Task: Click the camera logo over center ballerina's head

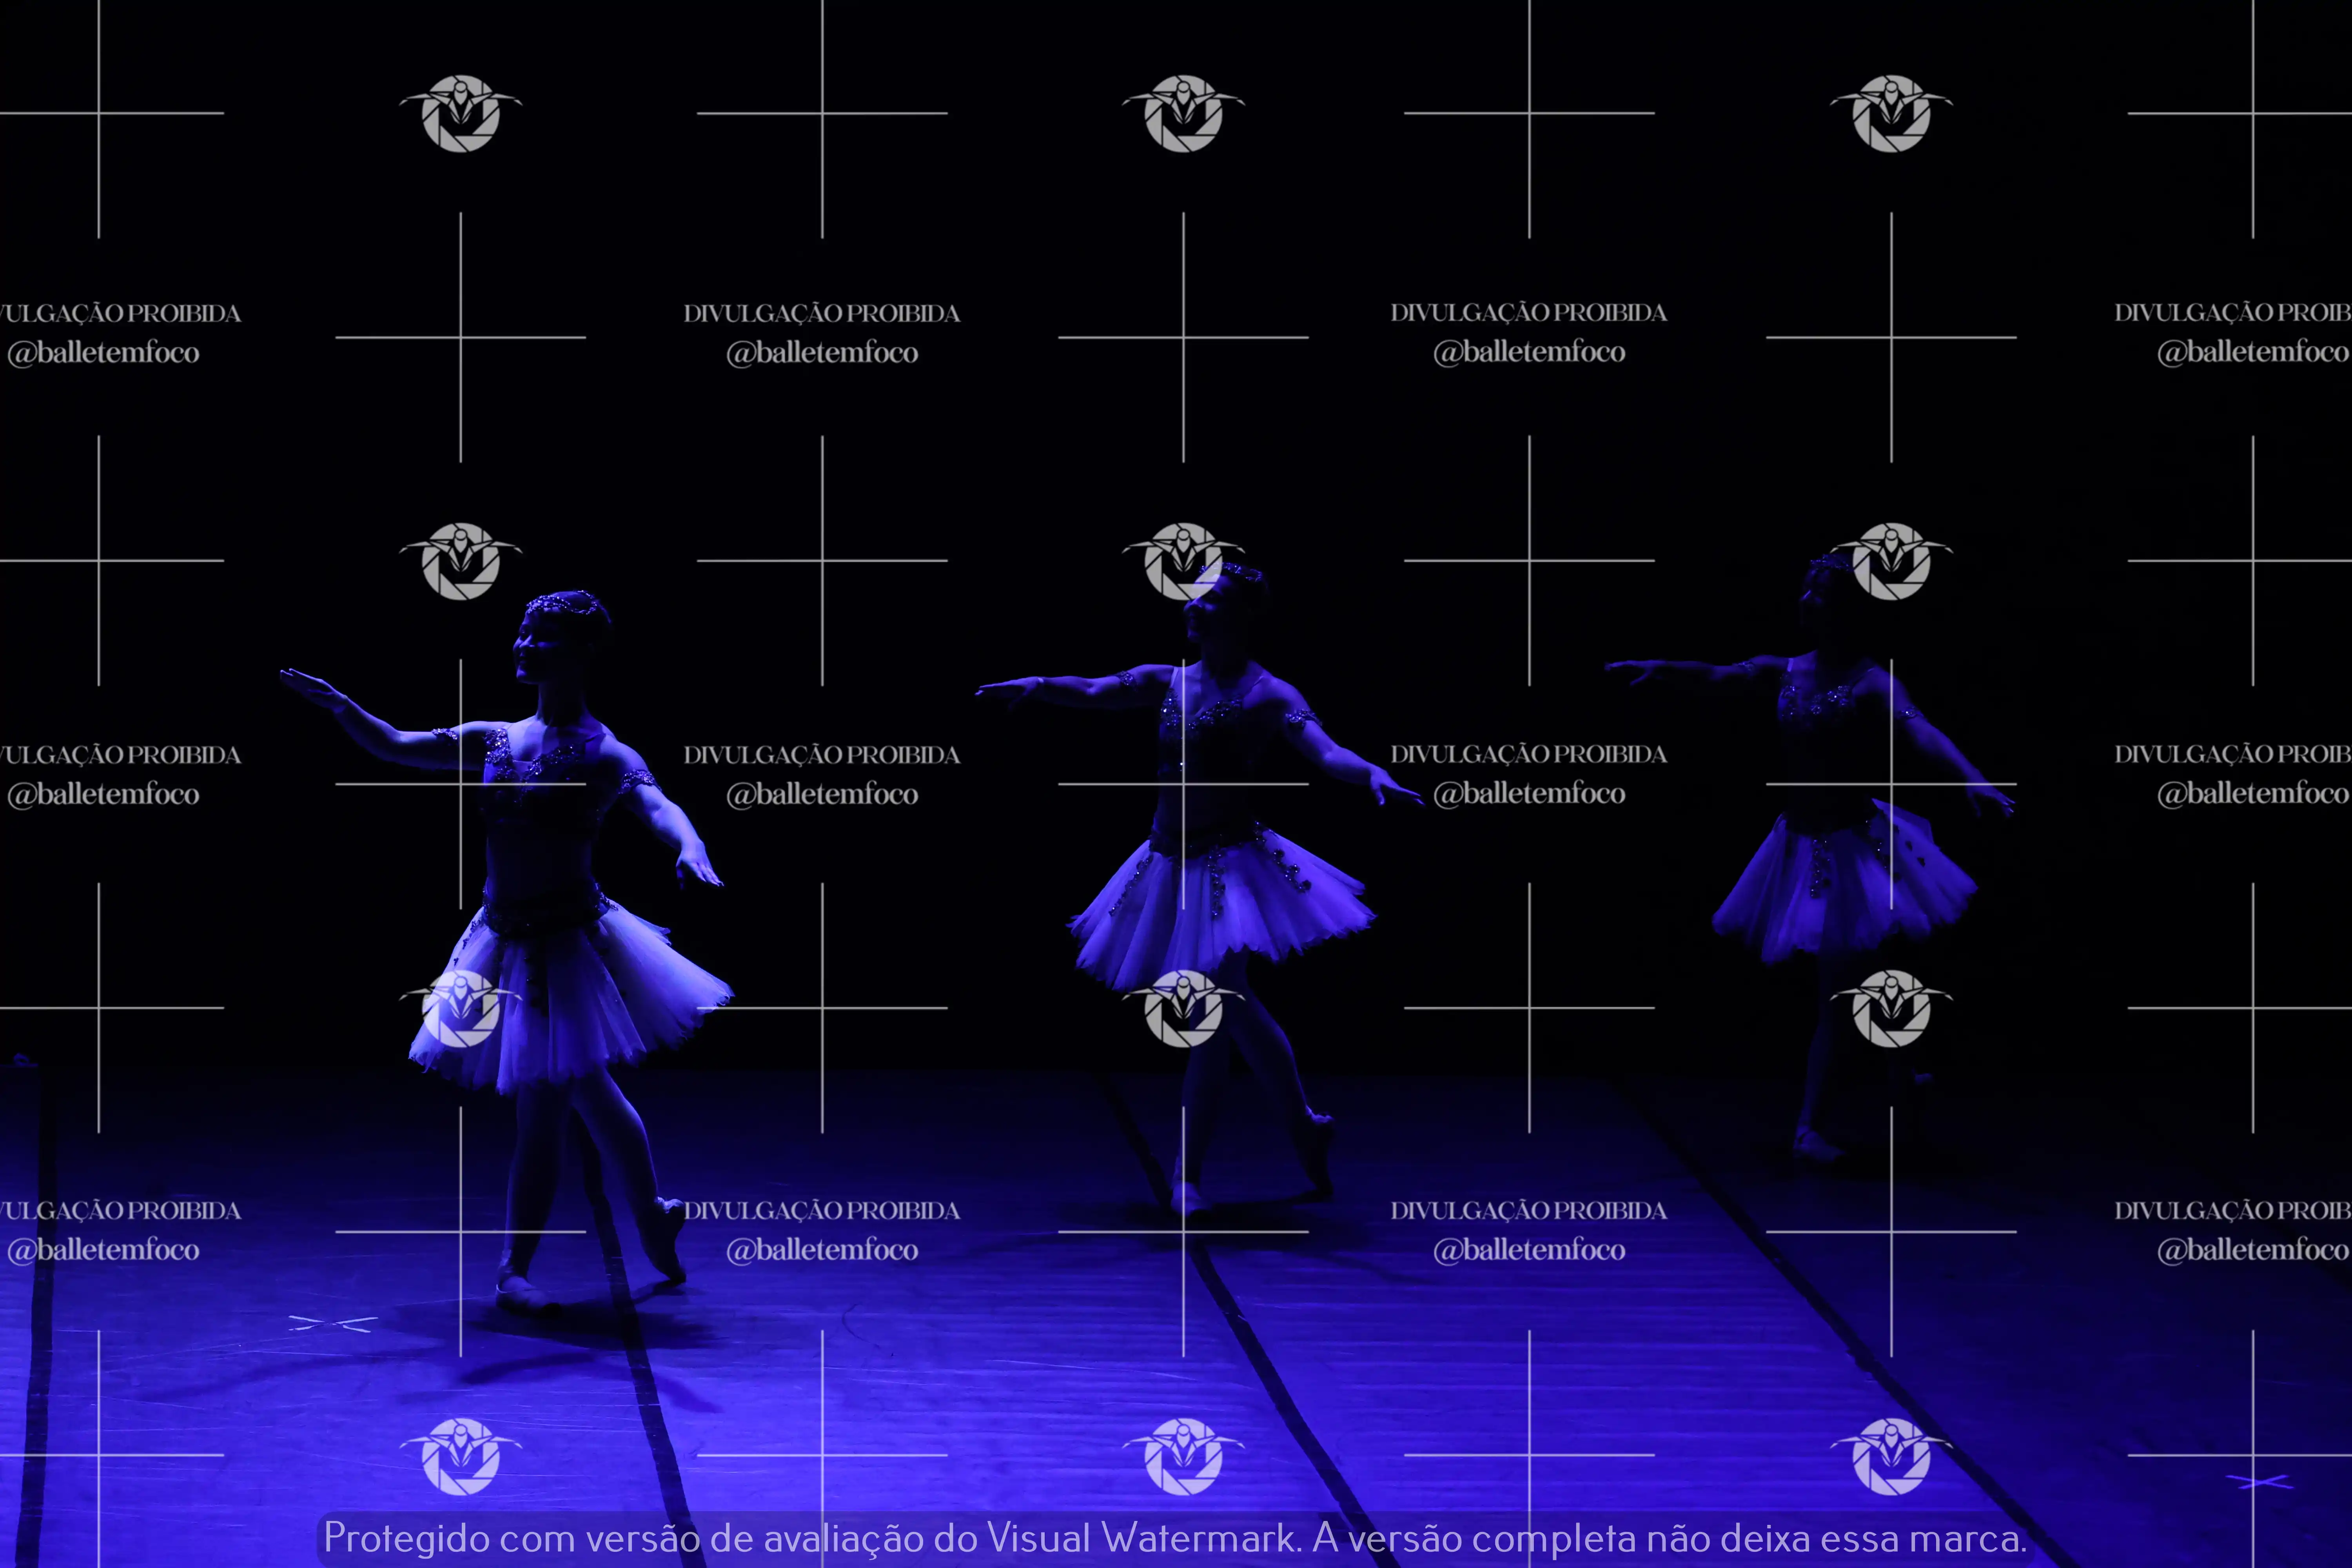Action: coord(1183,561)
